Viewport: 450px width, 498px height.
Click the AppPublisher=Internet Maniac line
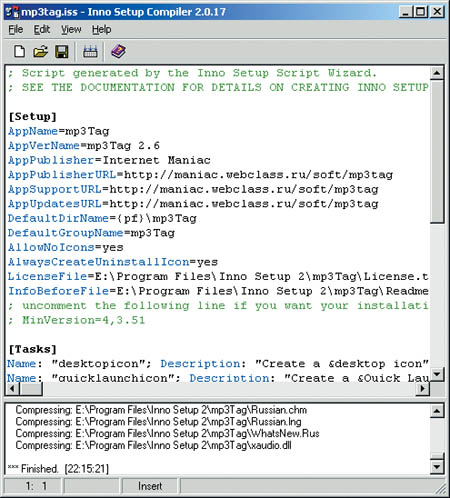point(109,160)
